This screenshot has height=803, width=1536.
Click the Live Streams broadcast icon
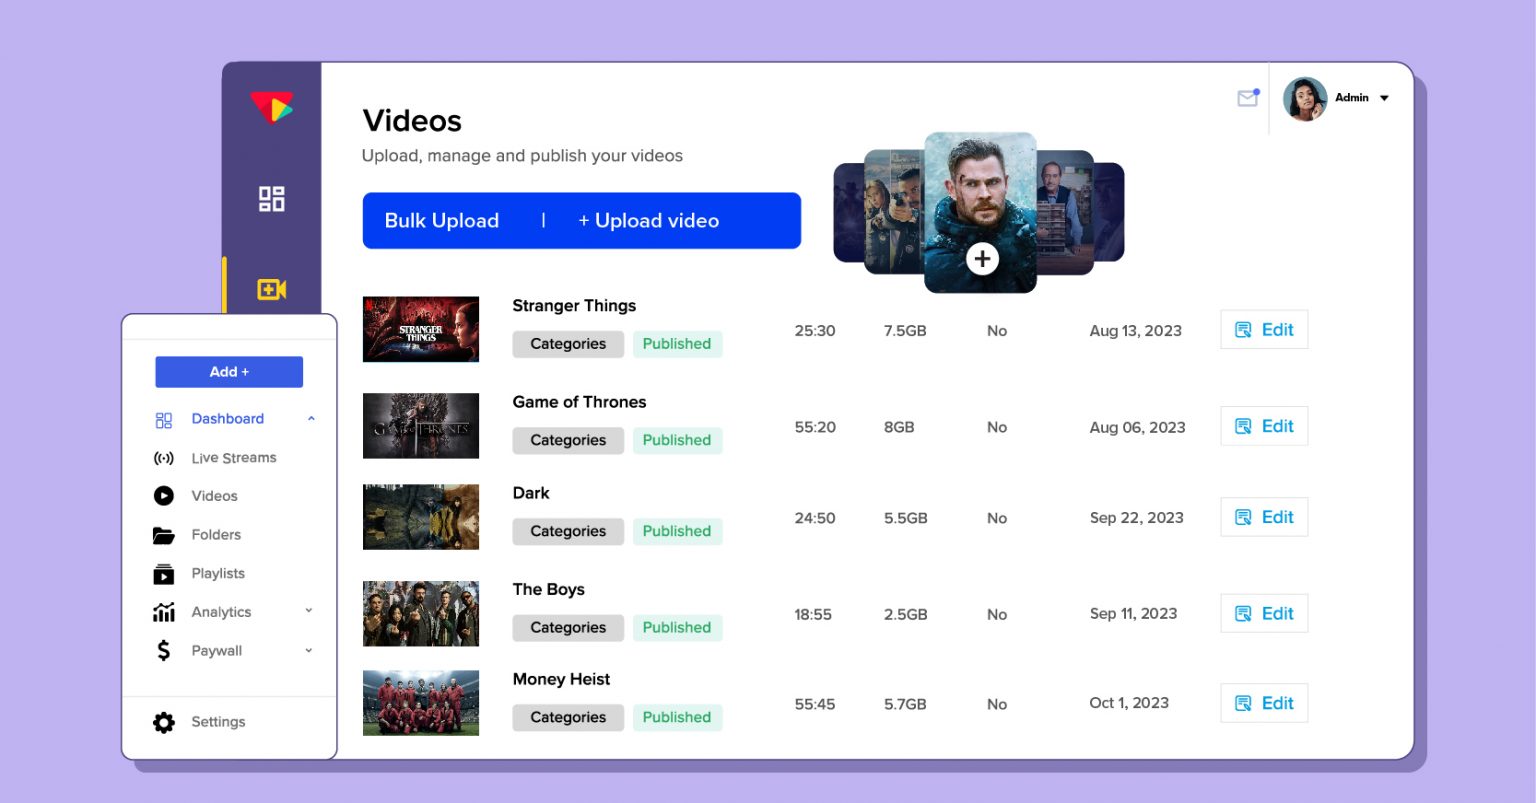click(164, 458)
